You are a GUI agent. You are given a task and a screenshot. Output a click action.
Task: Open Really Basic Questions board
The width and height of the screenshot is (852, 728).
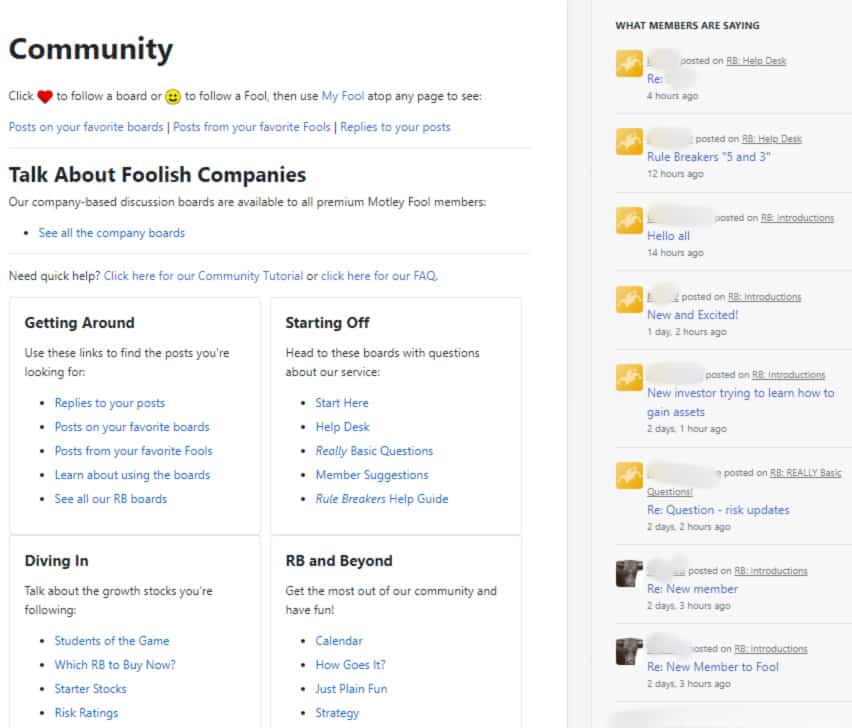(374, 451)
